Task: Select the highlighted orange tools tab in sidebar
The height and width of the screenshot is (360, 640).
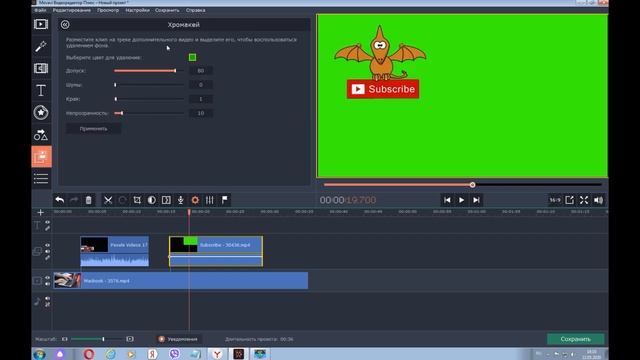Action: pyautogui.click(x=41, y=157)
